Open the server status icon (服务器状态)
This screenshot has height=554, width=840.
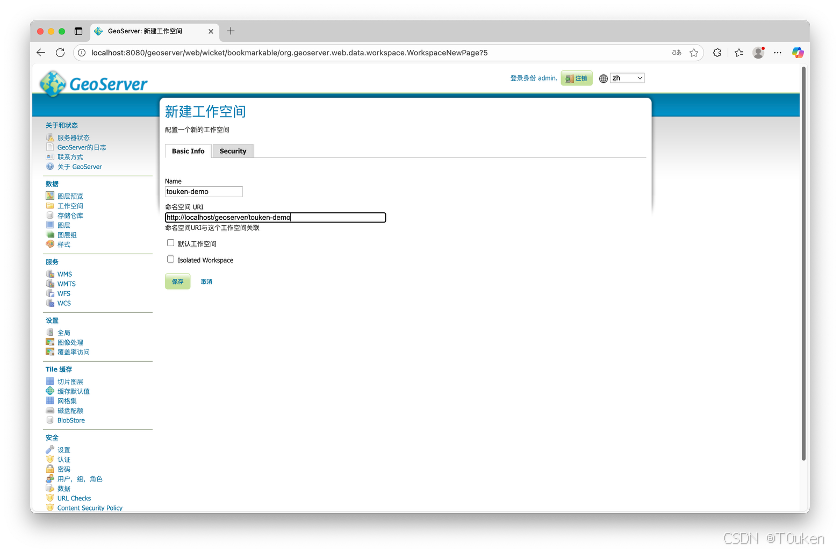50,138
